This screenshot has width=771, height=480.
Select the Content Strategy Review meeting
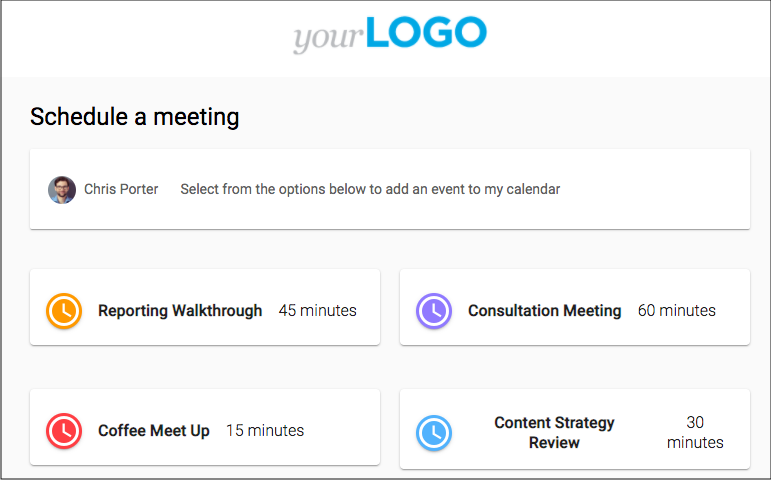pyautogui.click(x=554, y=432)
